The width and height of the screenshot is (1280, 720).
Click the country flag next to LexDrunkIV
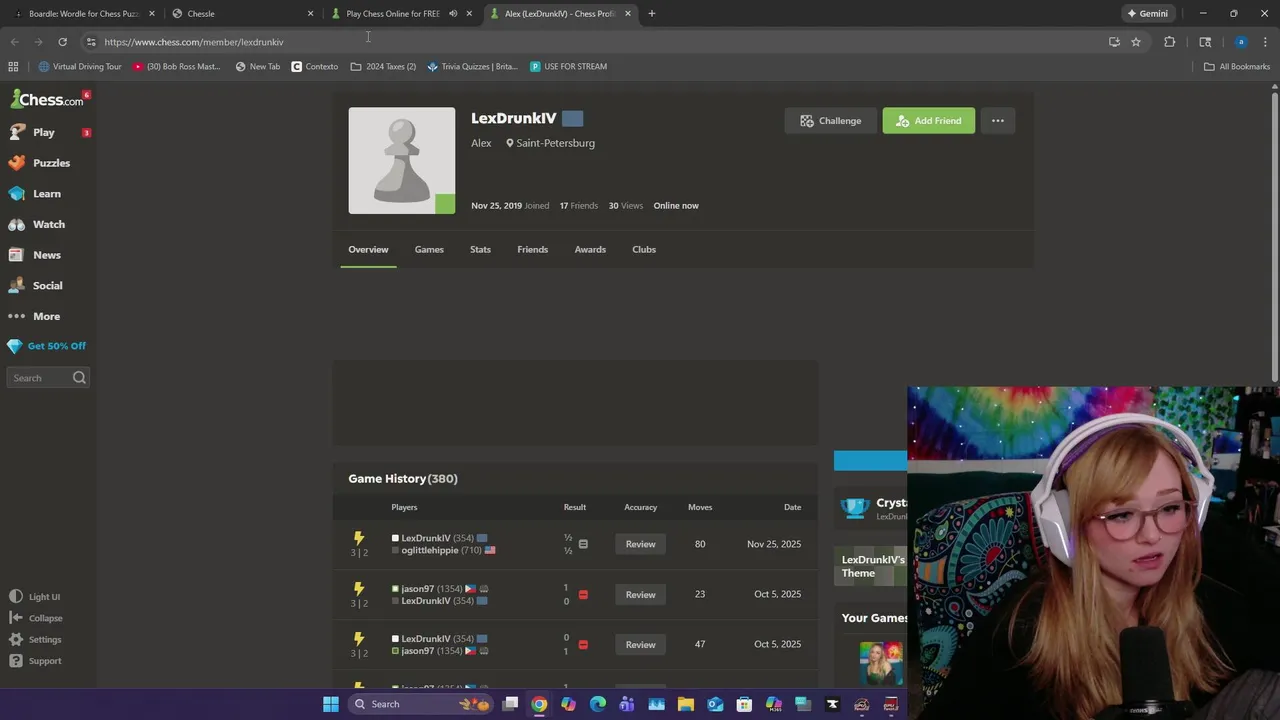tap(572, 118)
